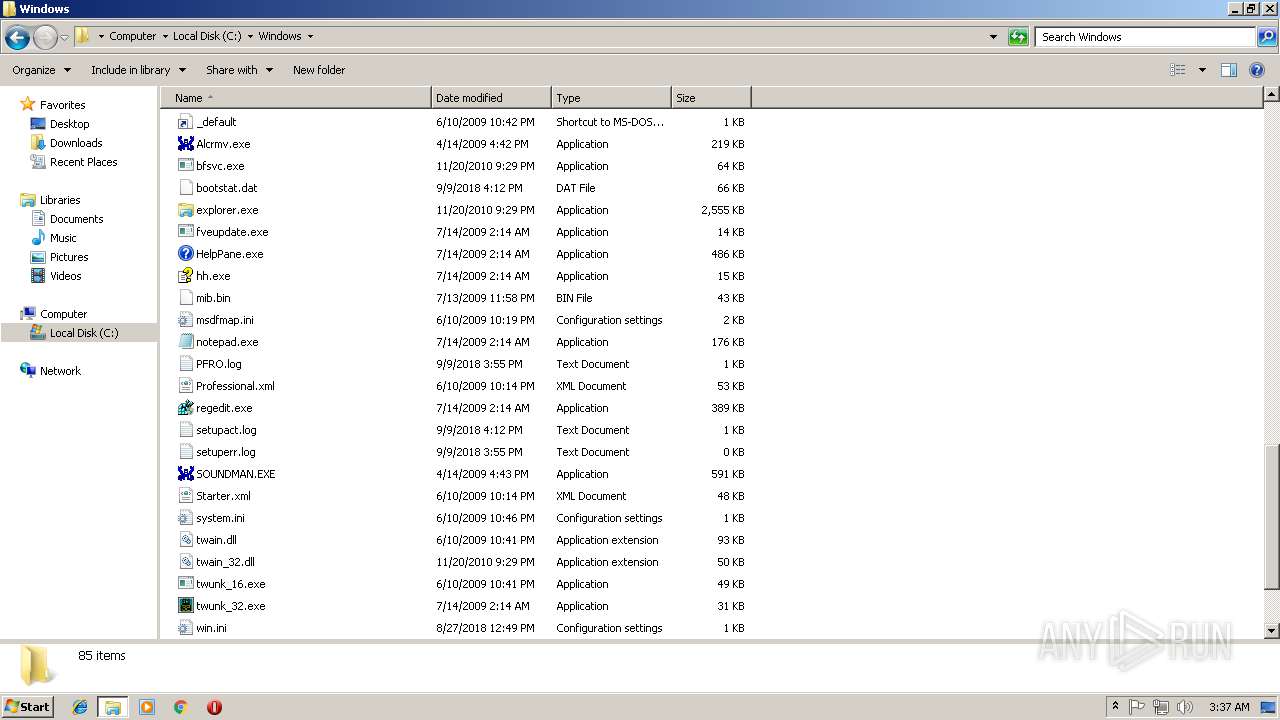Select the notepad.exe icon
The height and width of the screenshot is (720, 1280).
(185, 342)
